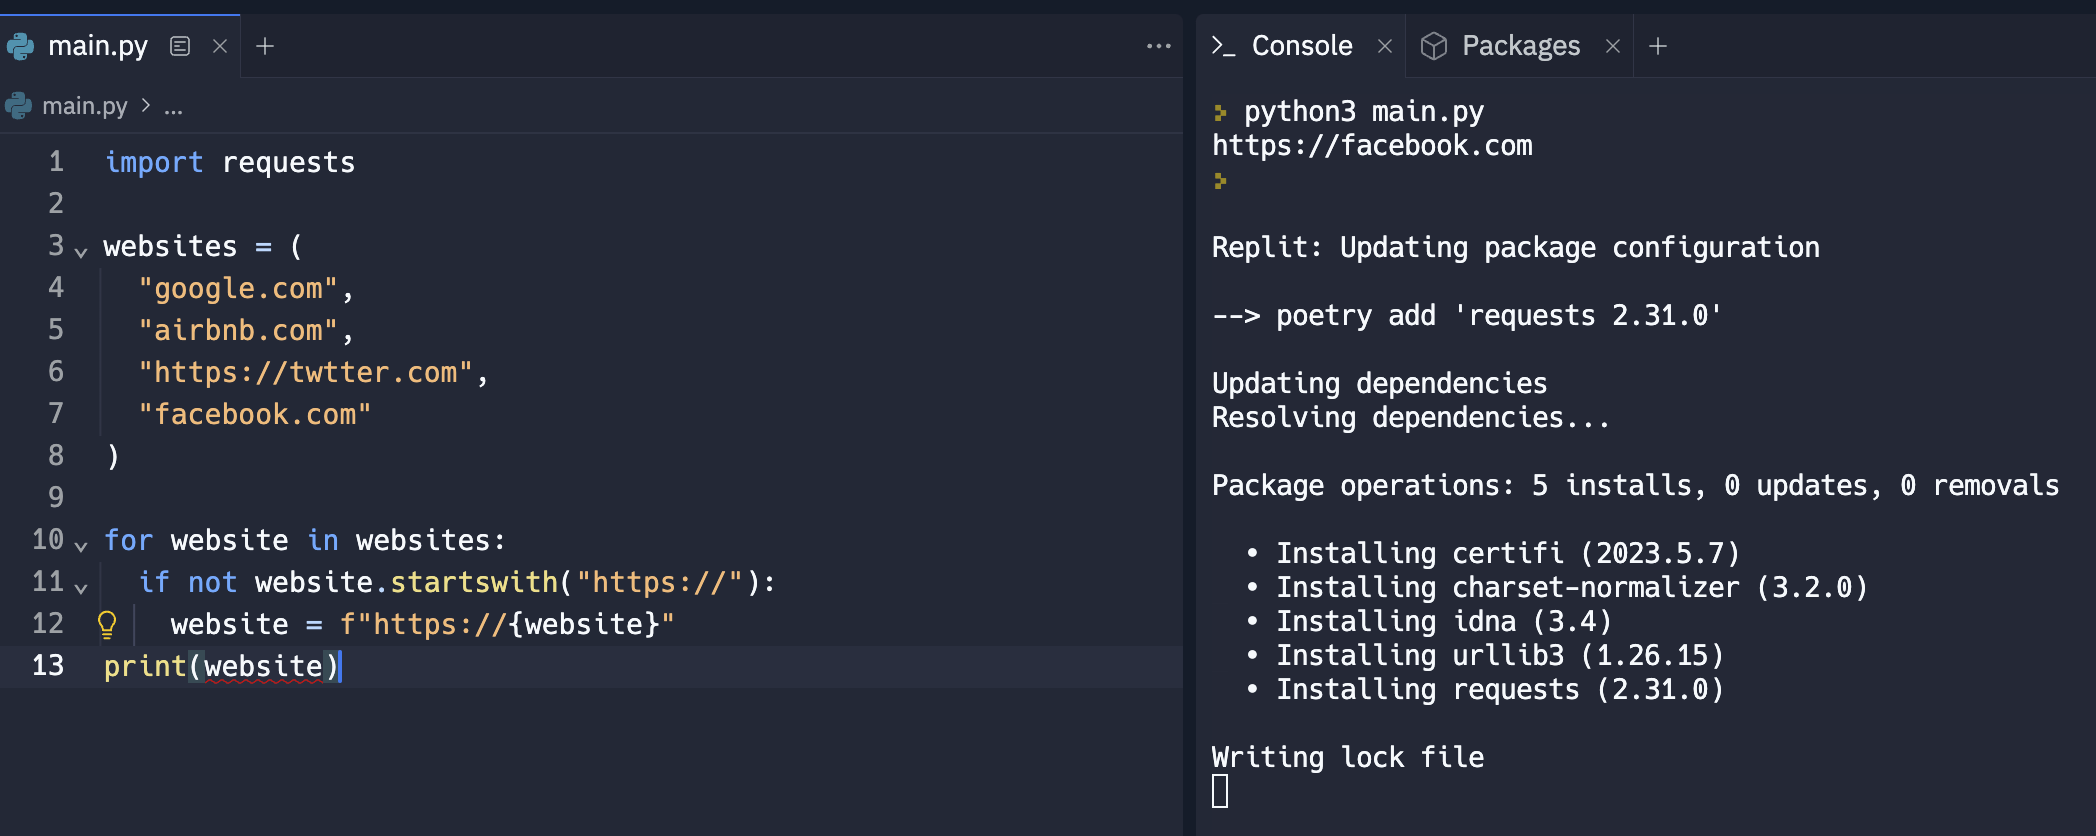
Task: Open a new editor tab with plus
Action: [x=265, y=46]
